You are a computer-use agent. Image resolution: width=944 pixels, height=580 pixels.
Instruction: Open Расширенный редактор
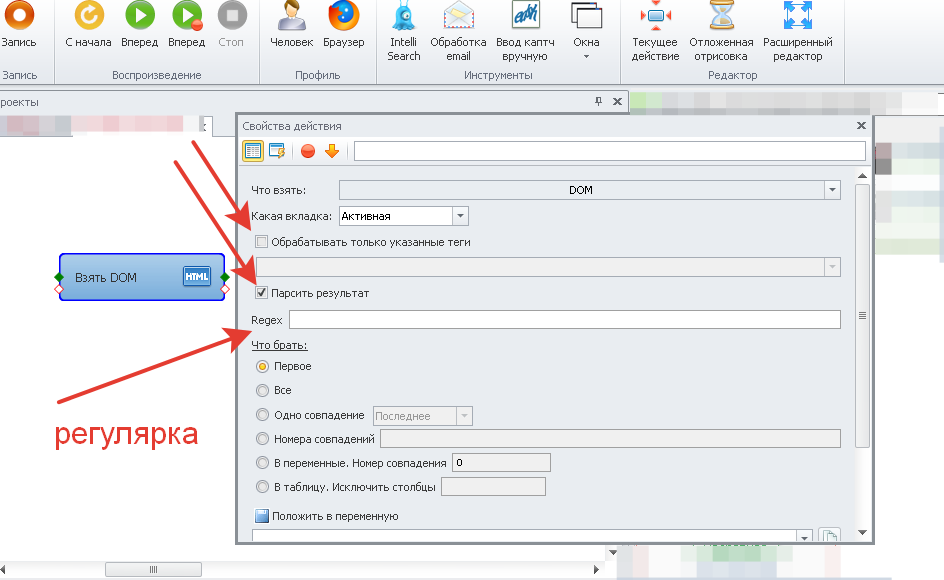tap(798, 31)
